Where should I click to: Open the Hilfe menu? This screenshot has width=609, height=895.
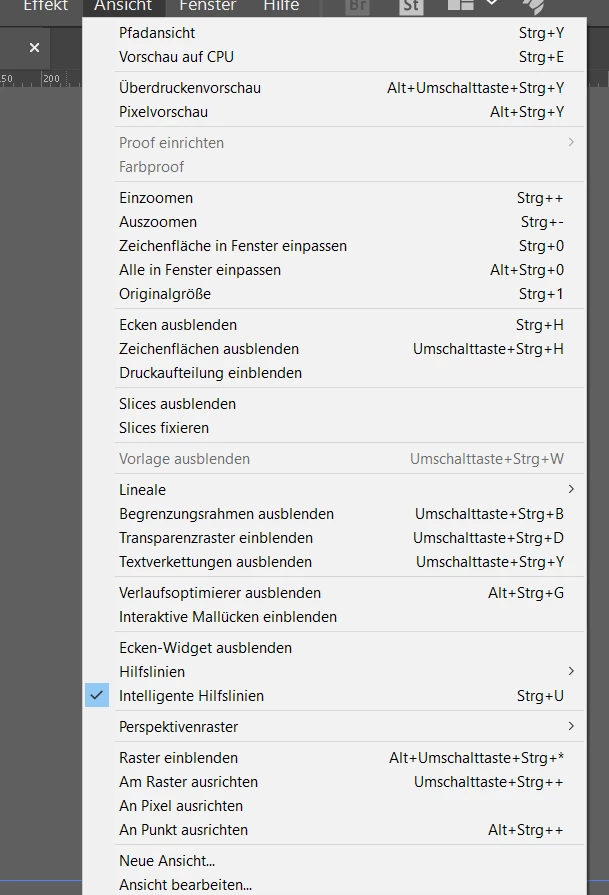pyautogui.click(x=281, y=7)
